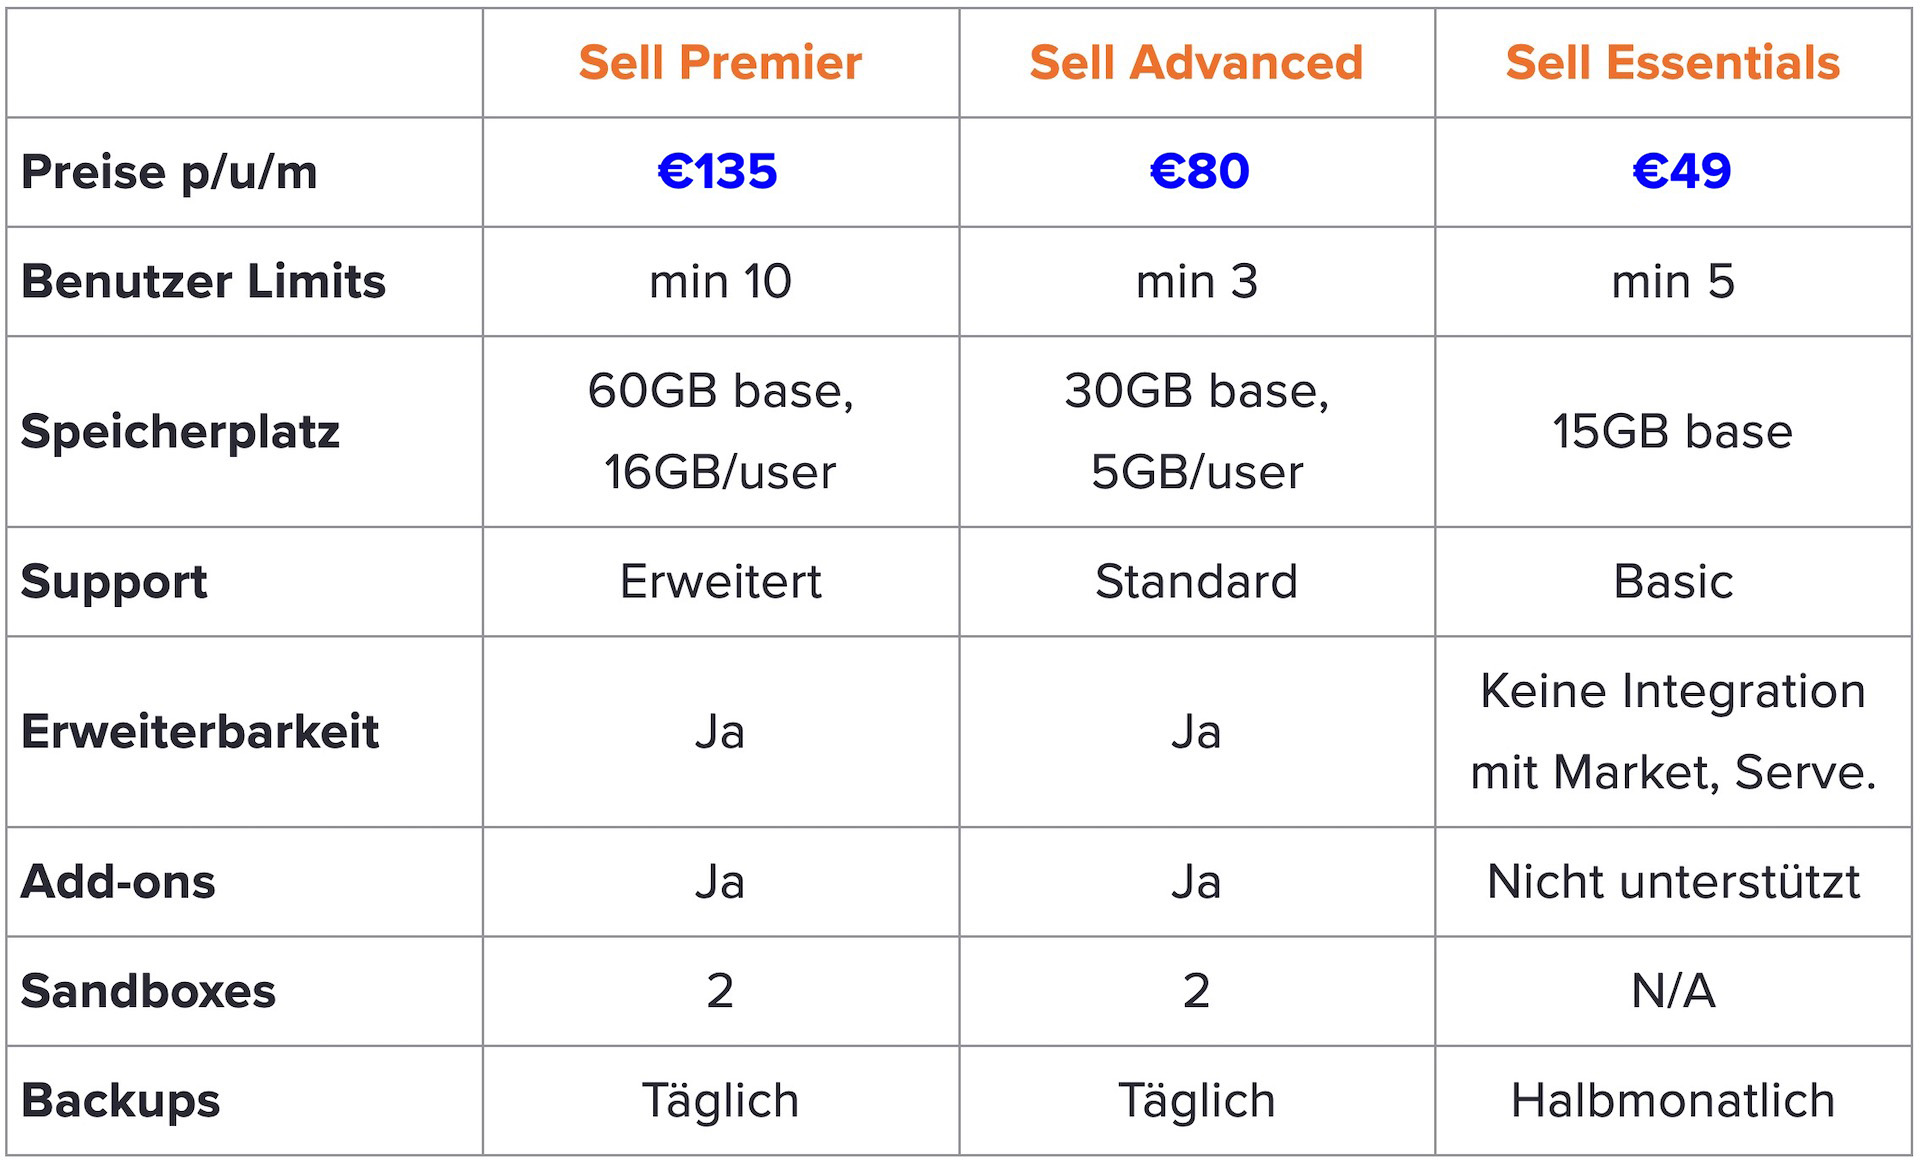The image size is (1920, 1165).
Task: Click the Benutzer Limits row label
Action: pos(203,282)
